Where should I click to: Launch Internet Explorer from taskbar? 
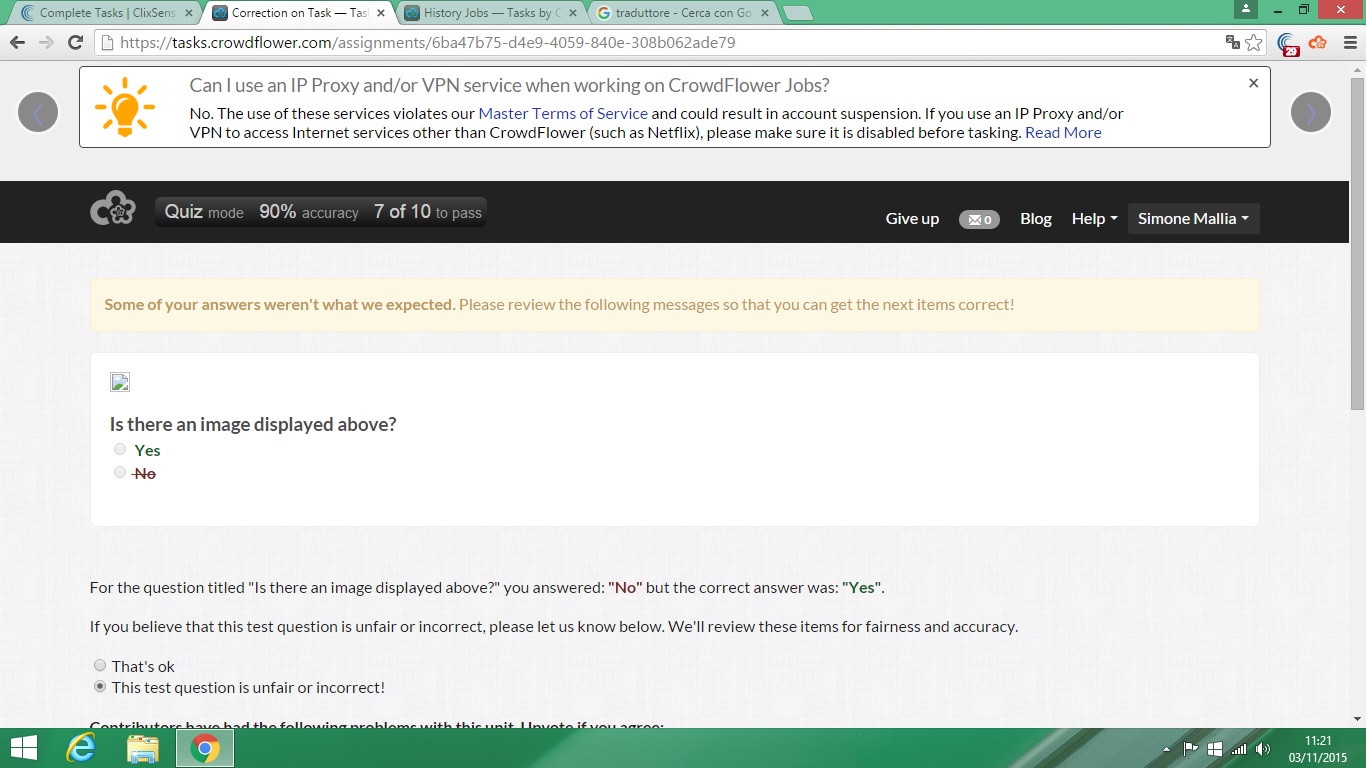pos(81,748)
